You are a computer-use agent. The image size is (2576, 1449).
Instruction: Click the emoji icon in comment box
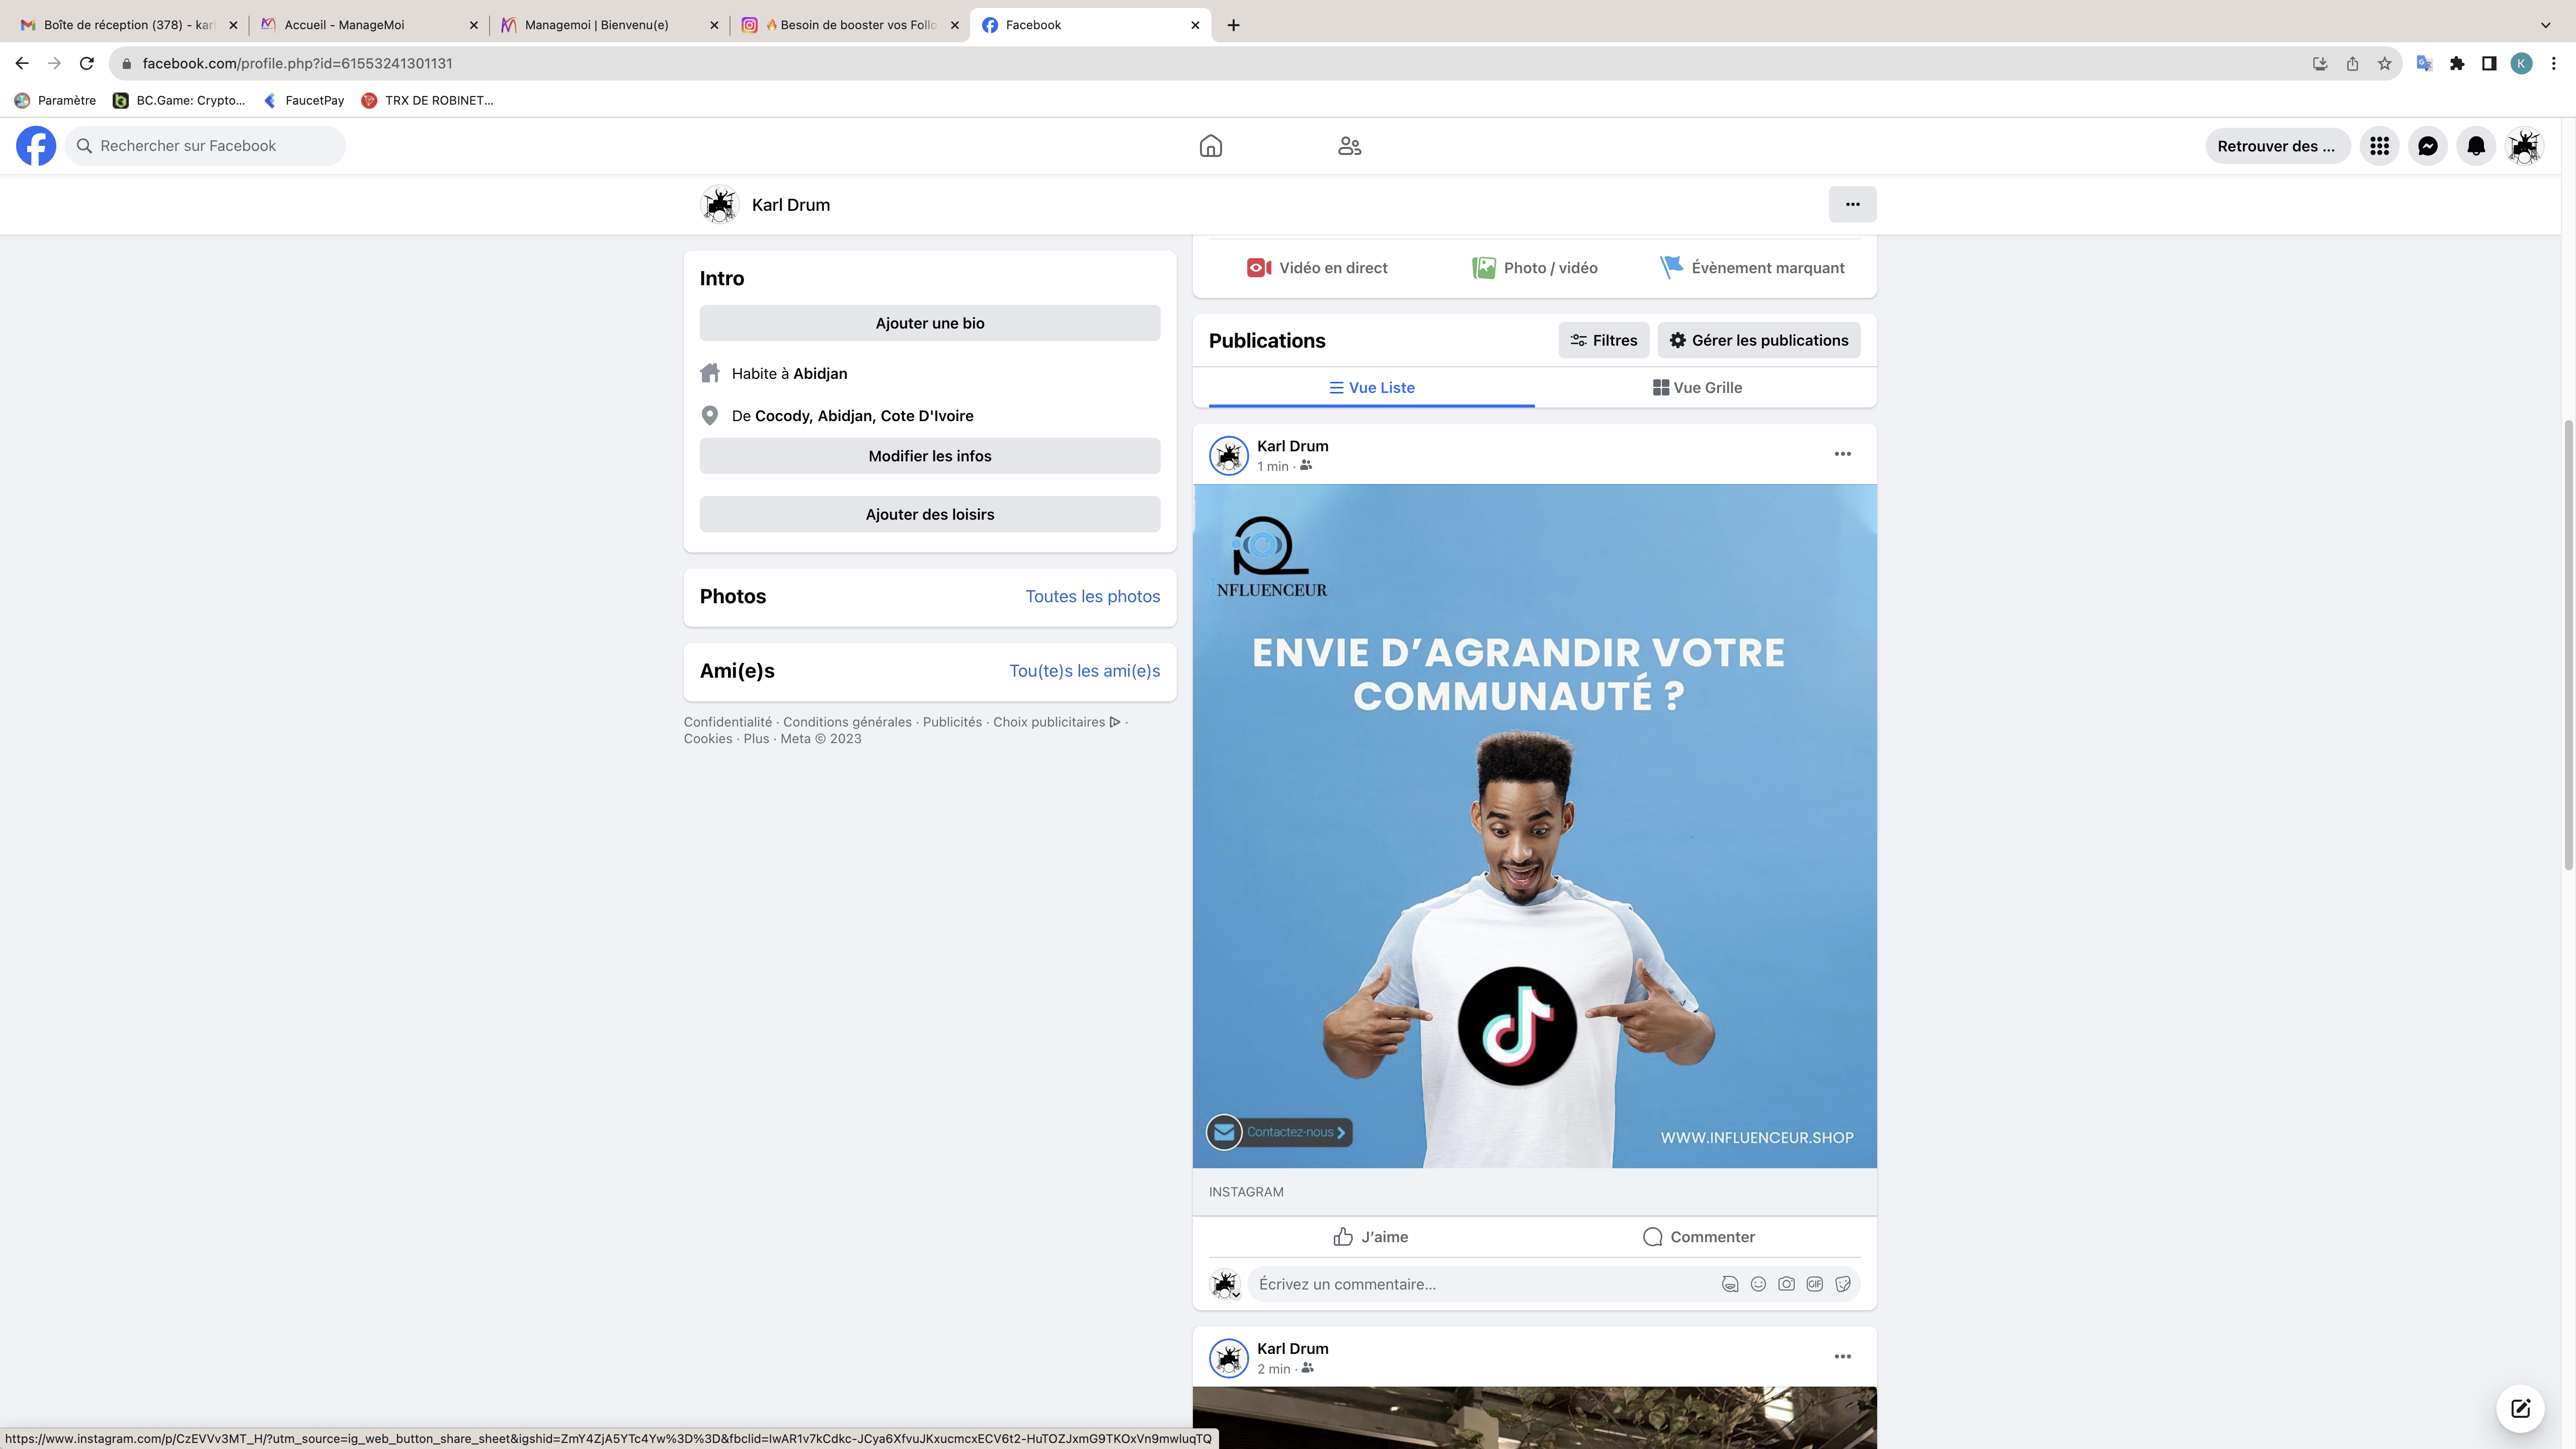coord(1758,1284)
